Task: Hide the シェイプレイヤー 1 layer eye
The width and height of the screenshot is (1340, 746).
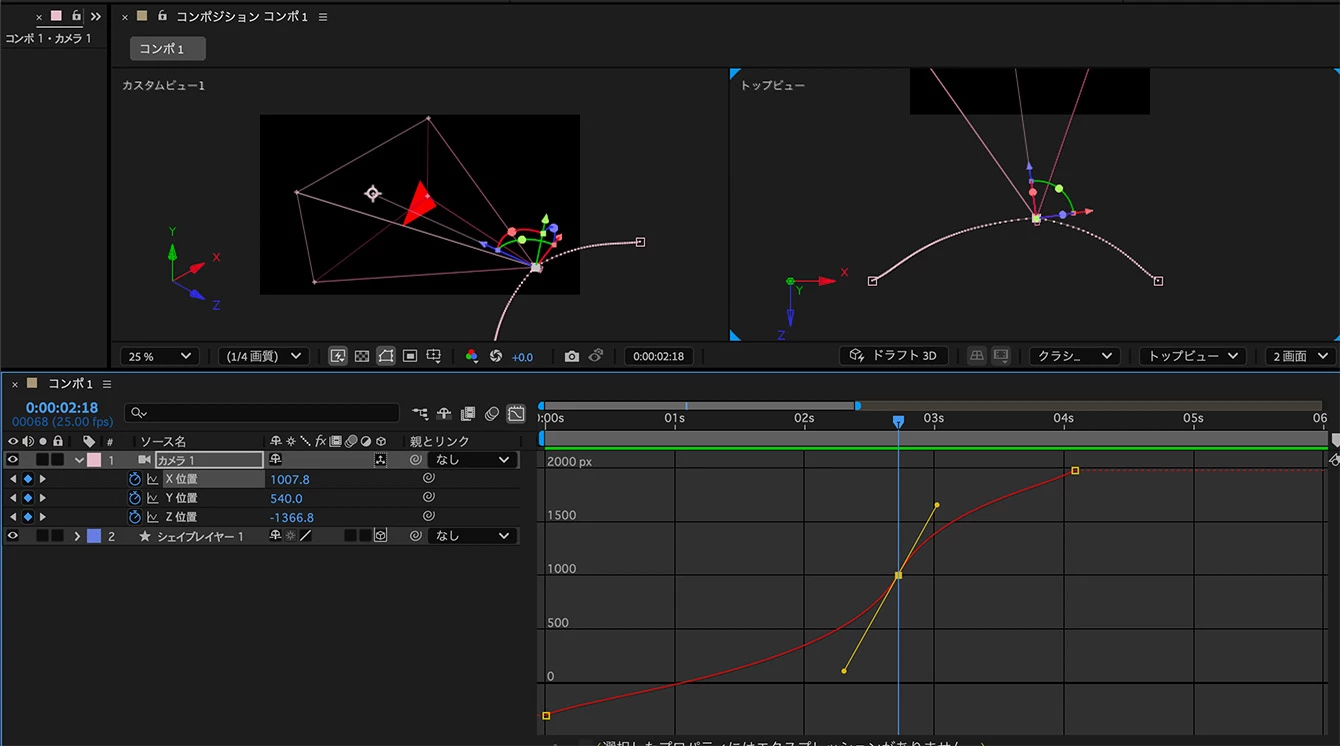Action: (13, 536)
